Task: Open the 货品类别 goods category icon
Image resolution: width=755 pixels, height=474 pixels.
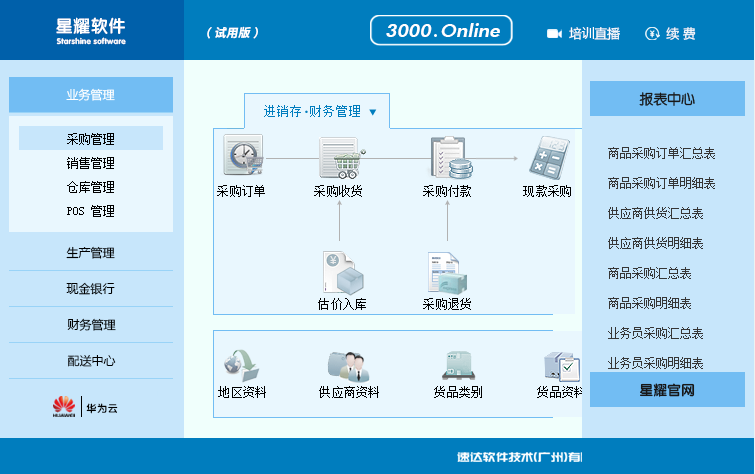Action: point(458,365)
